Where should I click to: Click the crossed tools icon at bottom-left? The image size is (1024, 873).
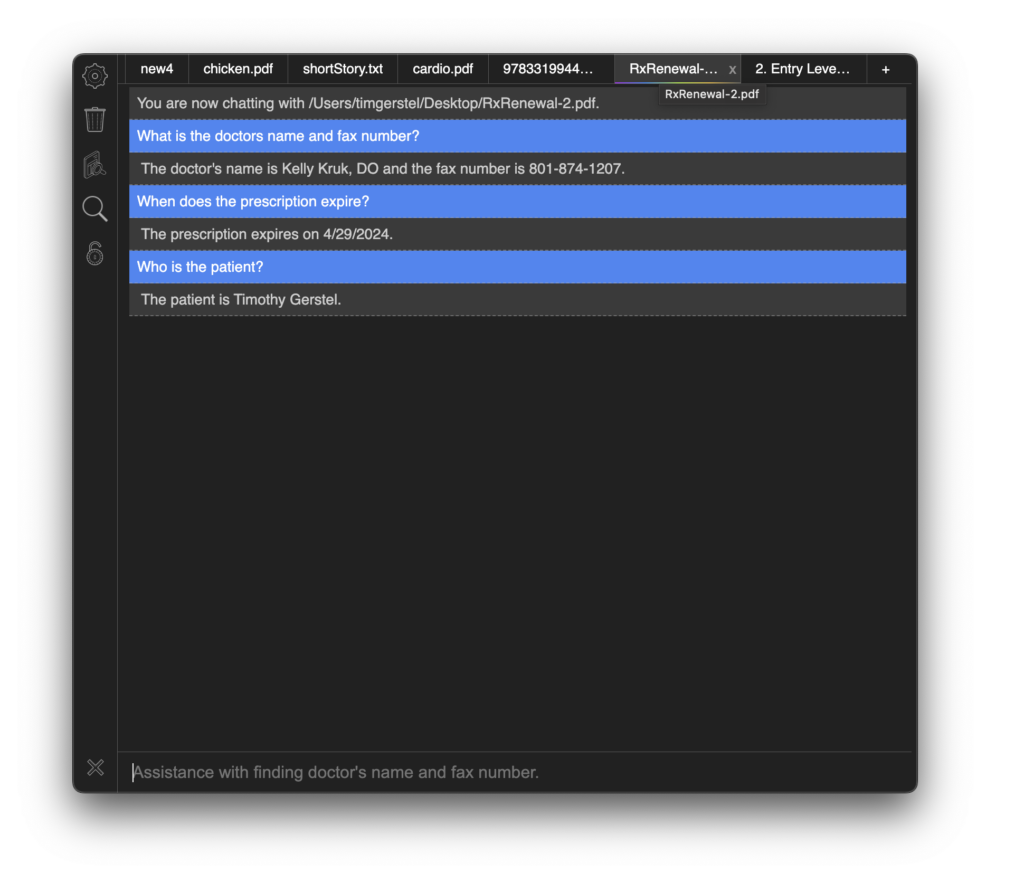[95, 768]
